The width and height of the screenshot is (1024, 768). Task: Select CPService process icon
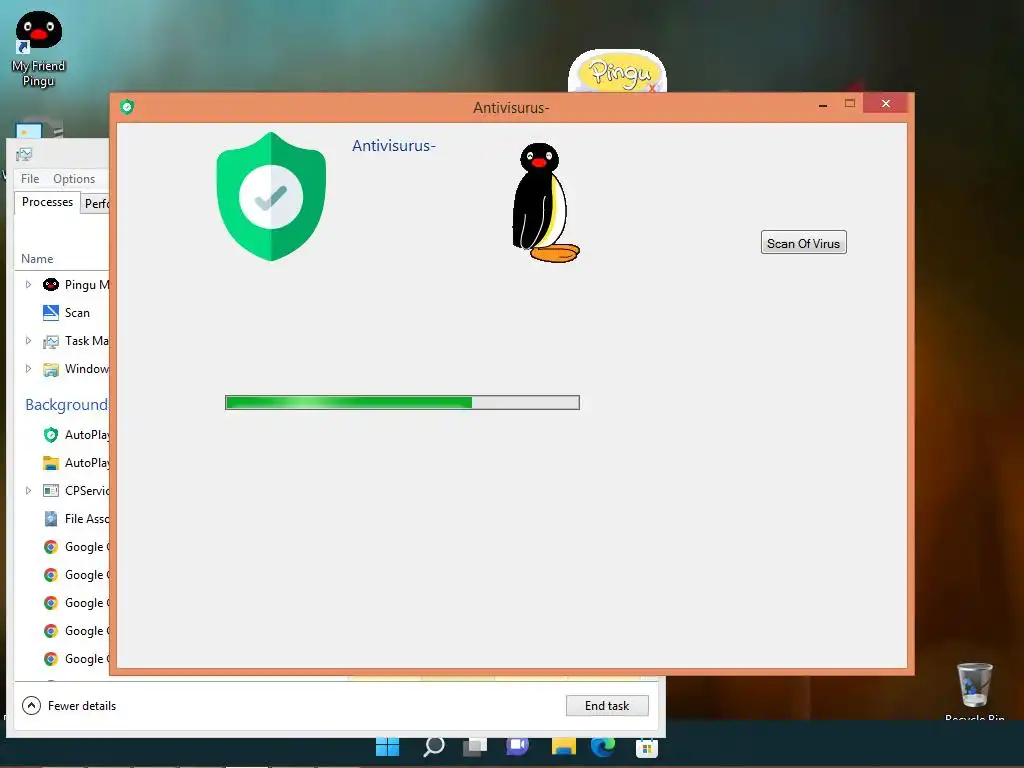coord(51,490)
